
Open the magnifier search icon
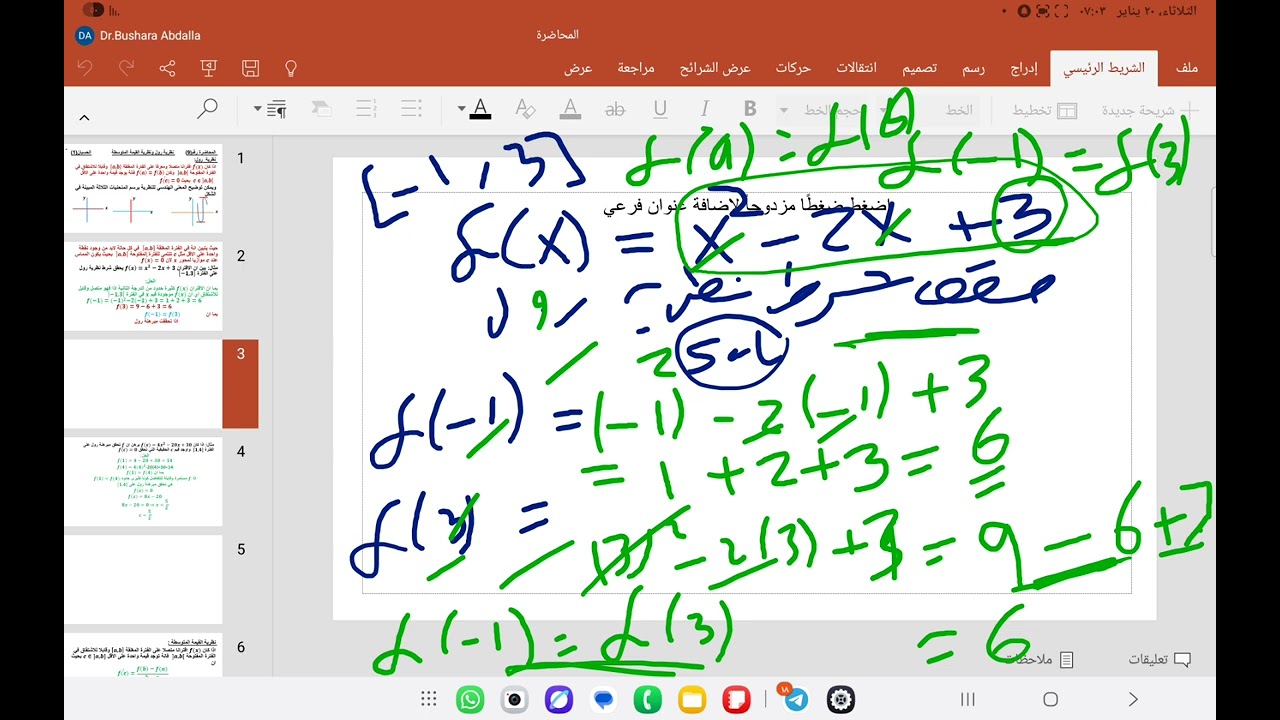(x=207, y=108)
